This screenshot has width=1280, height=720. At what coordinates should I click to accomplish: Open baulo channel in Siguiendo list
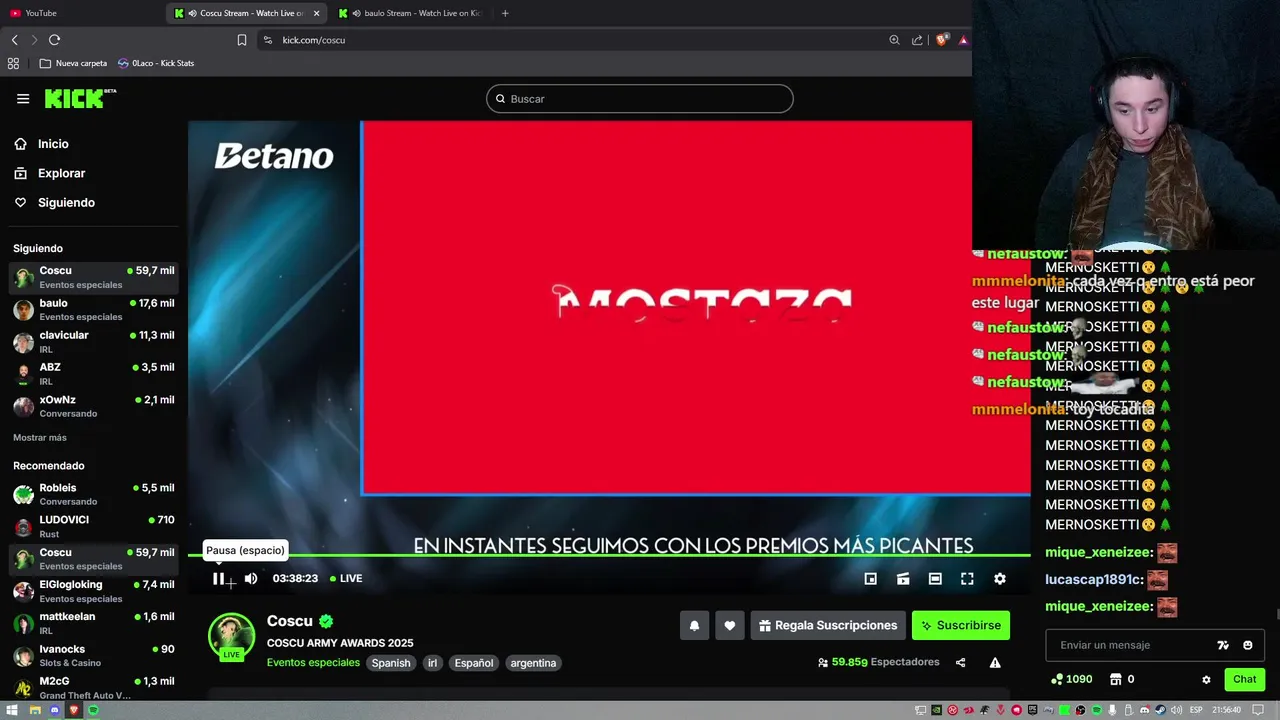click(94, 309)
